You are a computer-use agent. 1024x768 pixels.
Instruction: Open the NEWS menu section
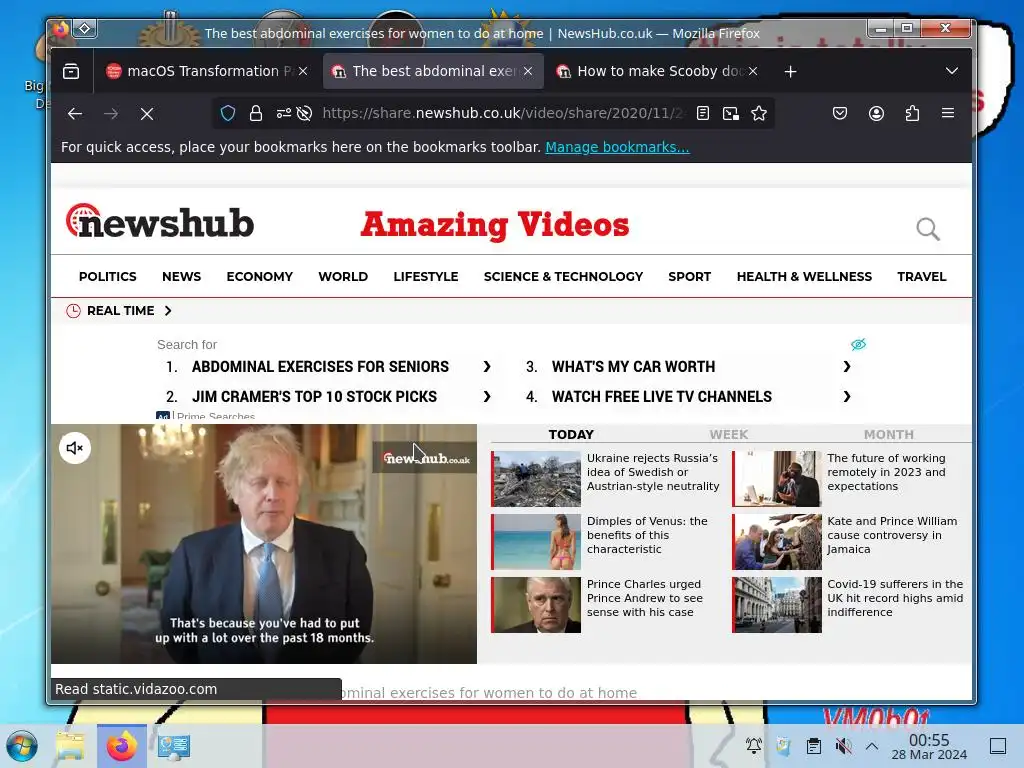(x=182, y=277)
